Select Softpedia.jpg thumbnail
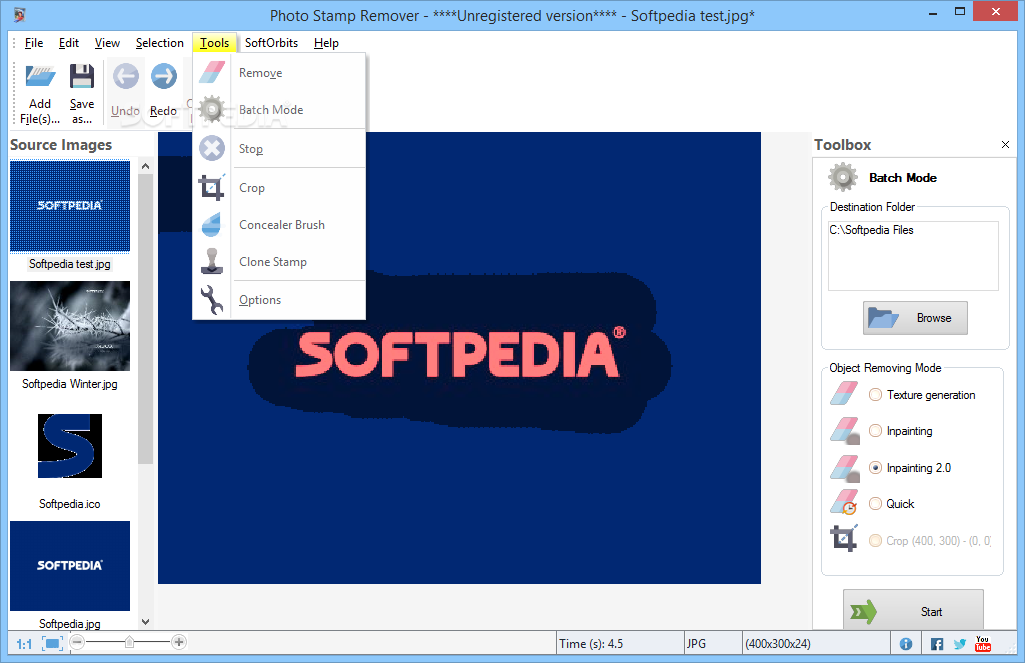This screenshot has height=663, width=1025. 70,566
